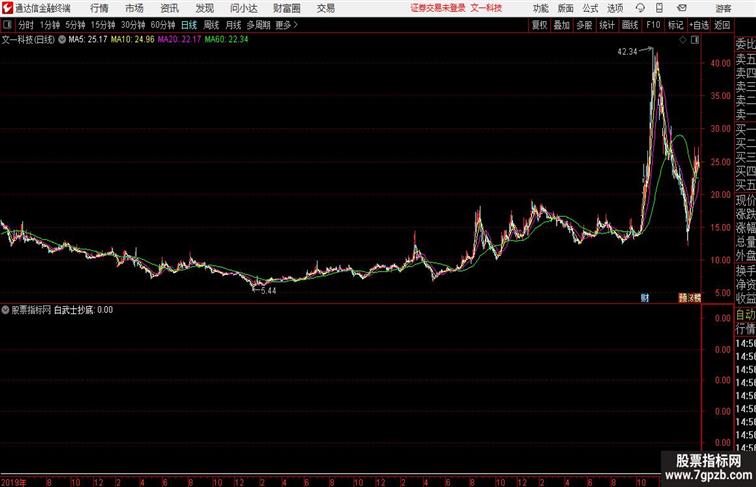Open the 交易 menu
Screen dimensions: 756x487
pyautogui.click(x=325, y=8)
